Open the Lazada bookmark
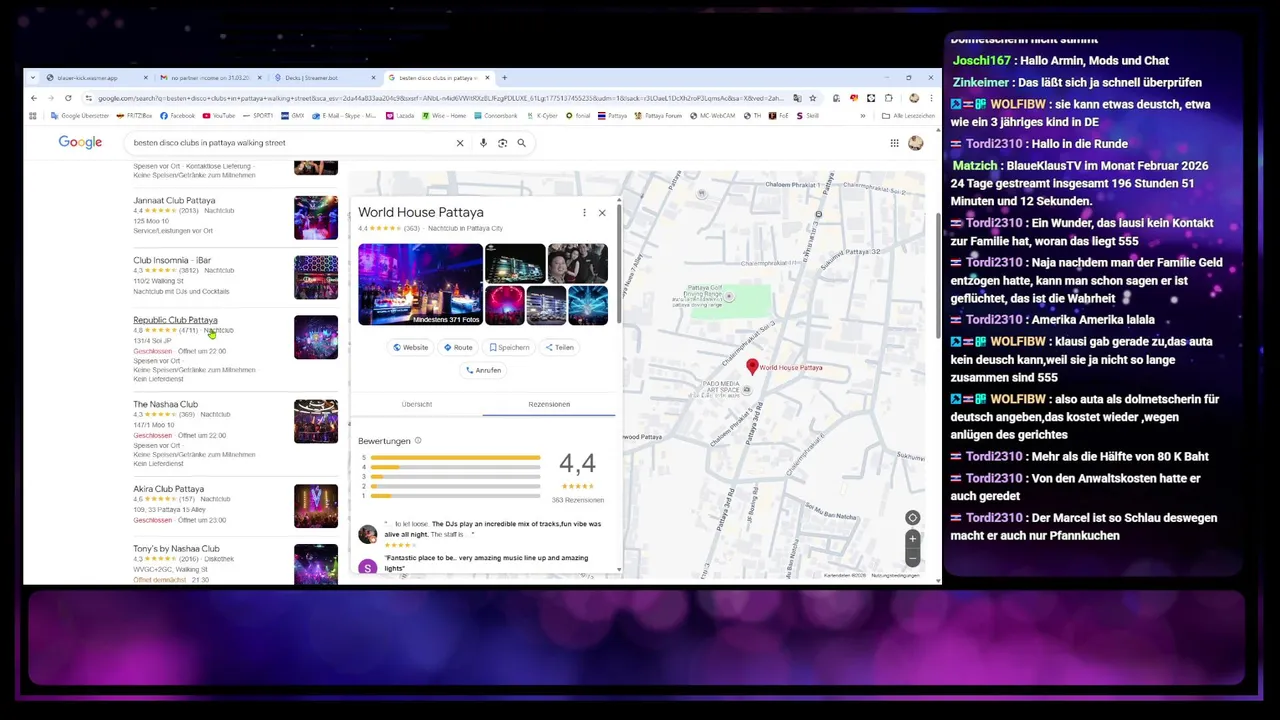 (400, 116)
